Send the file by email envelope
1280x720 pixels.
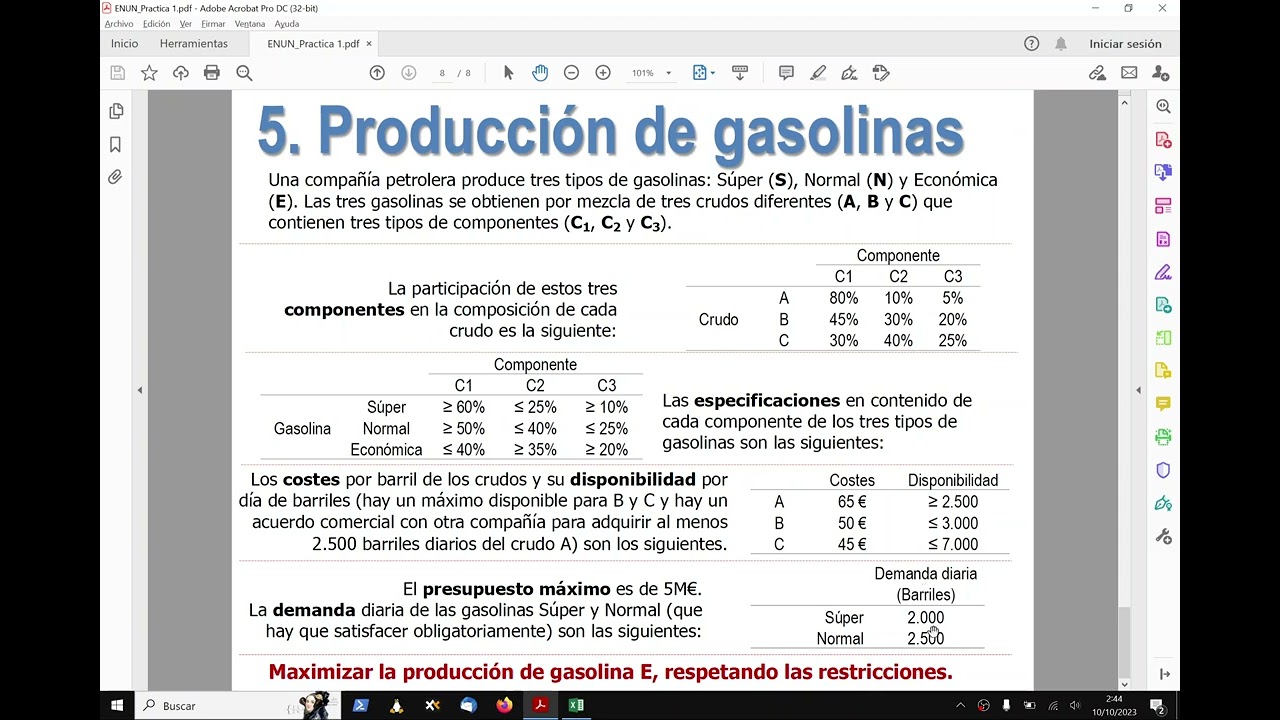tap(1129, 73)
